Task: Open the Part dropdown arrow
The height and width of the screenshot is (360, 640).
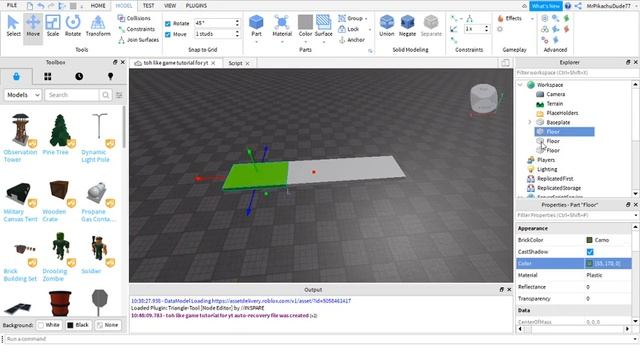Action: coord(256,42)
